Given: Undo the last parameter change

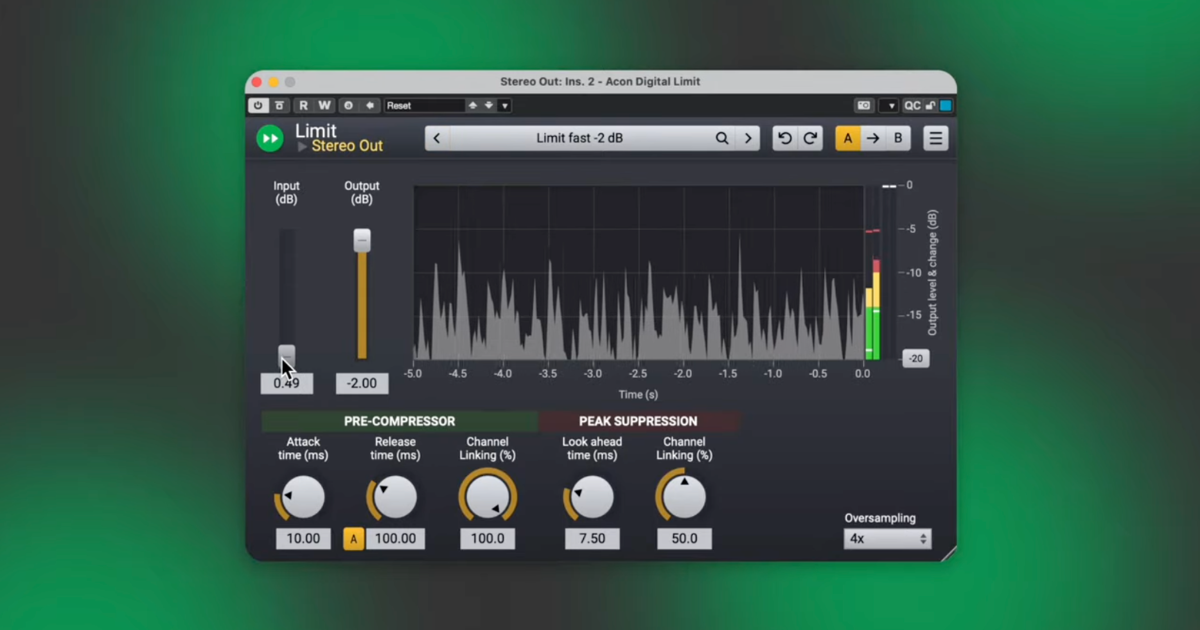Looking at the screenshot, I should tap(785, 138).
